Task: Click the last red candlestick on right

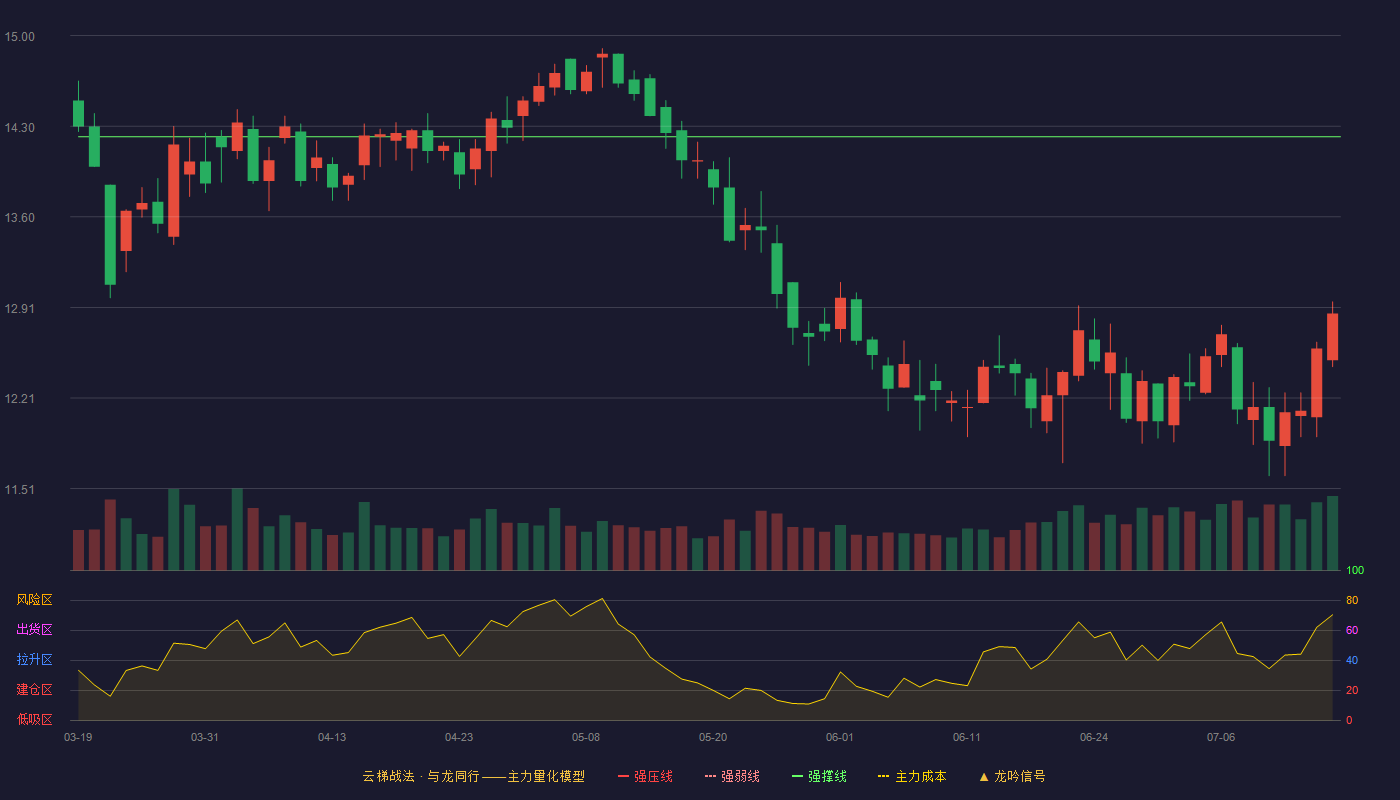Action: [x=1332, y=336]
